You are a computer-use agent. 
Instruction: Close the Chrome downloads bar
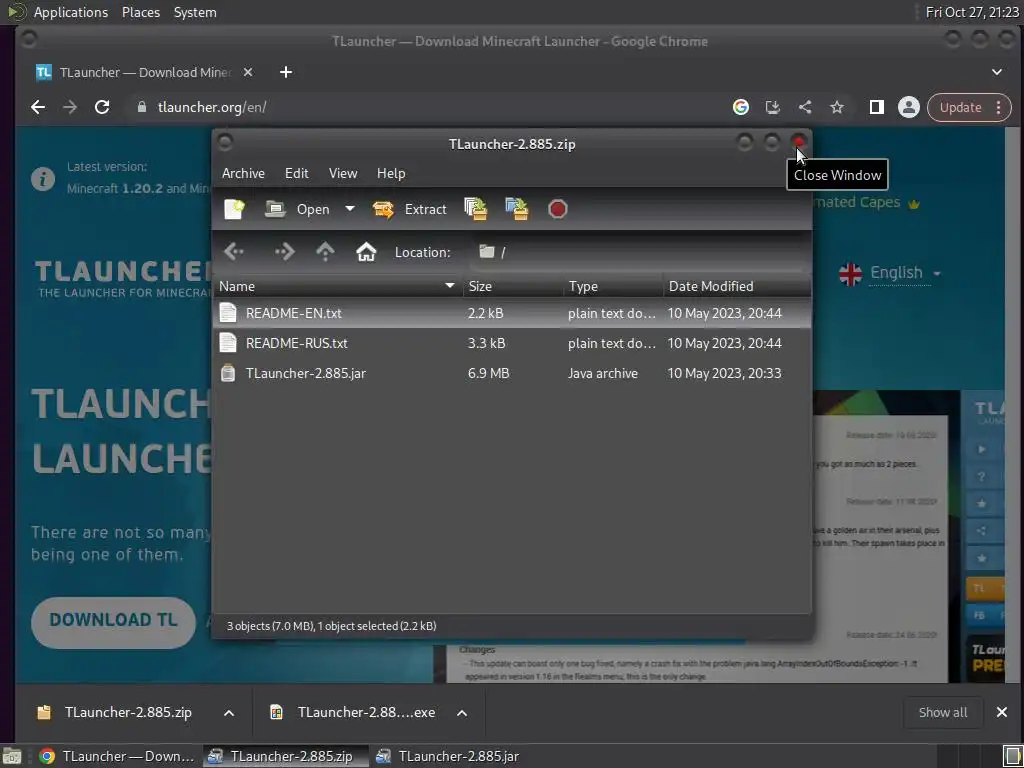1002,712
